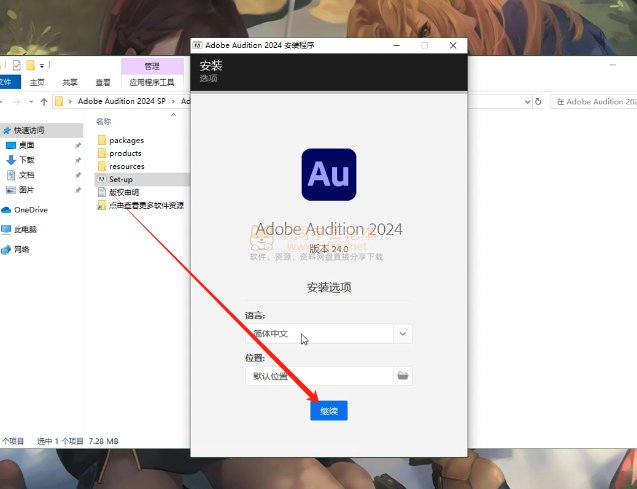Open OneDrive in the navigation pane
This screenshot has height=489, width=637.
pyautogui.click(x=30, y=210)
